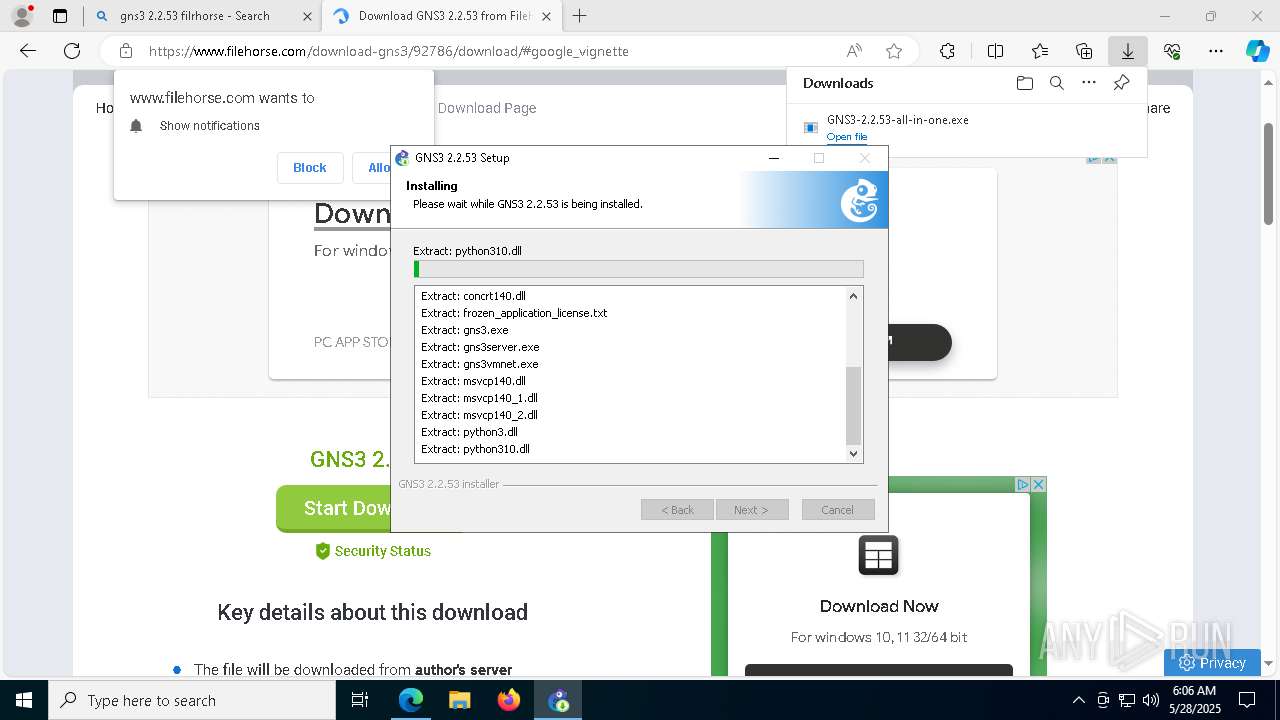Image resolution: width=1280 pixels, height=720 pixels.
Task: Open more options in Downloads panel
Action: coord(1089,83)
